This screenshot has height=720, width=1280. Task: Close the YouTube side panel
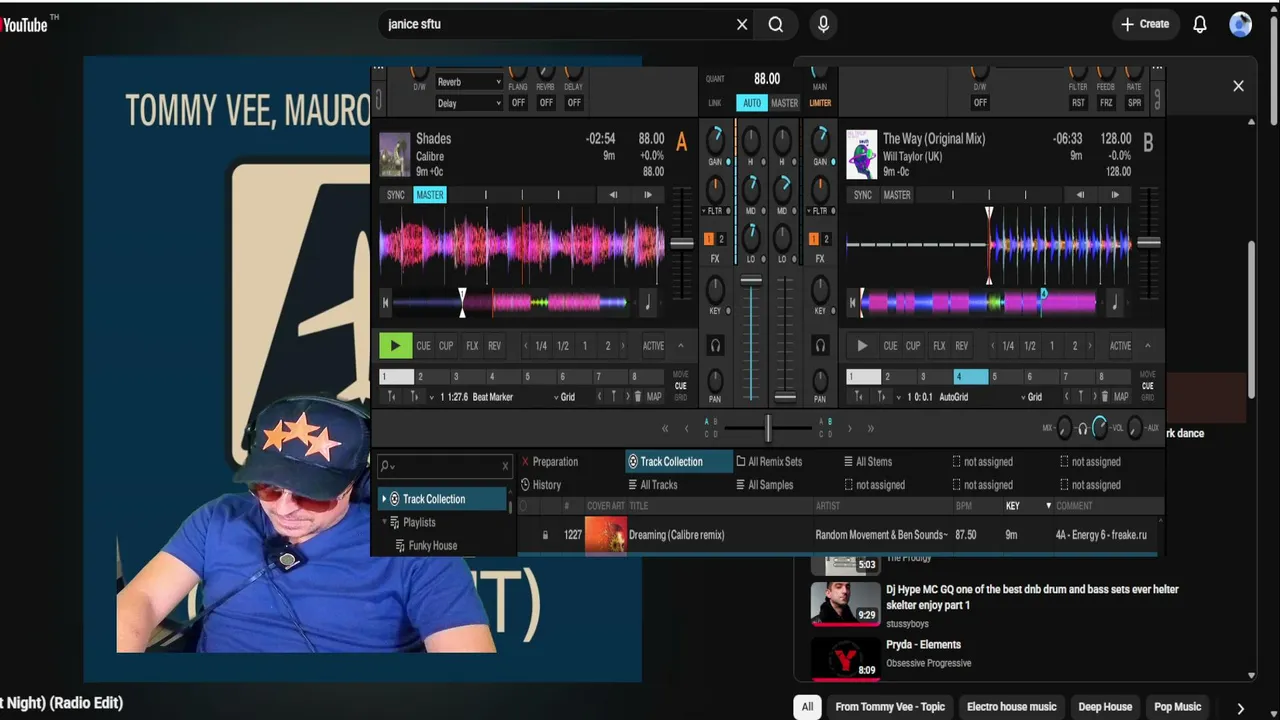tap(1238, 86)
